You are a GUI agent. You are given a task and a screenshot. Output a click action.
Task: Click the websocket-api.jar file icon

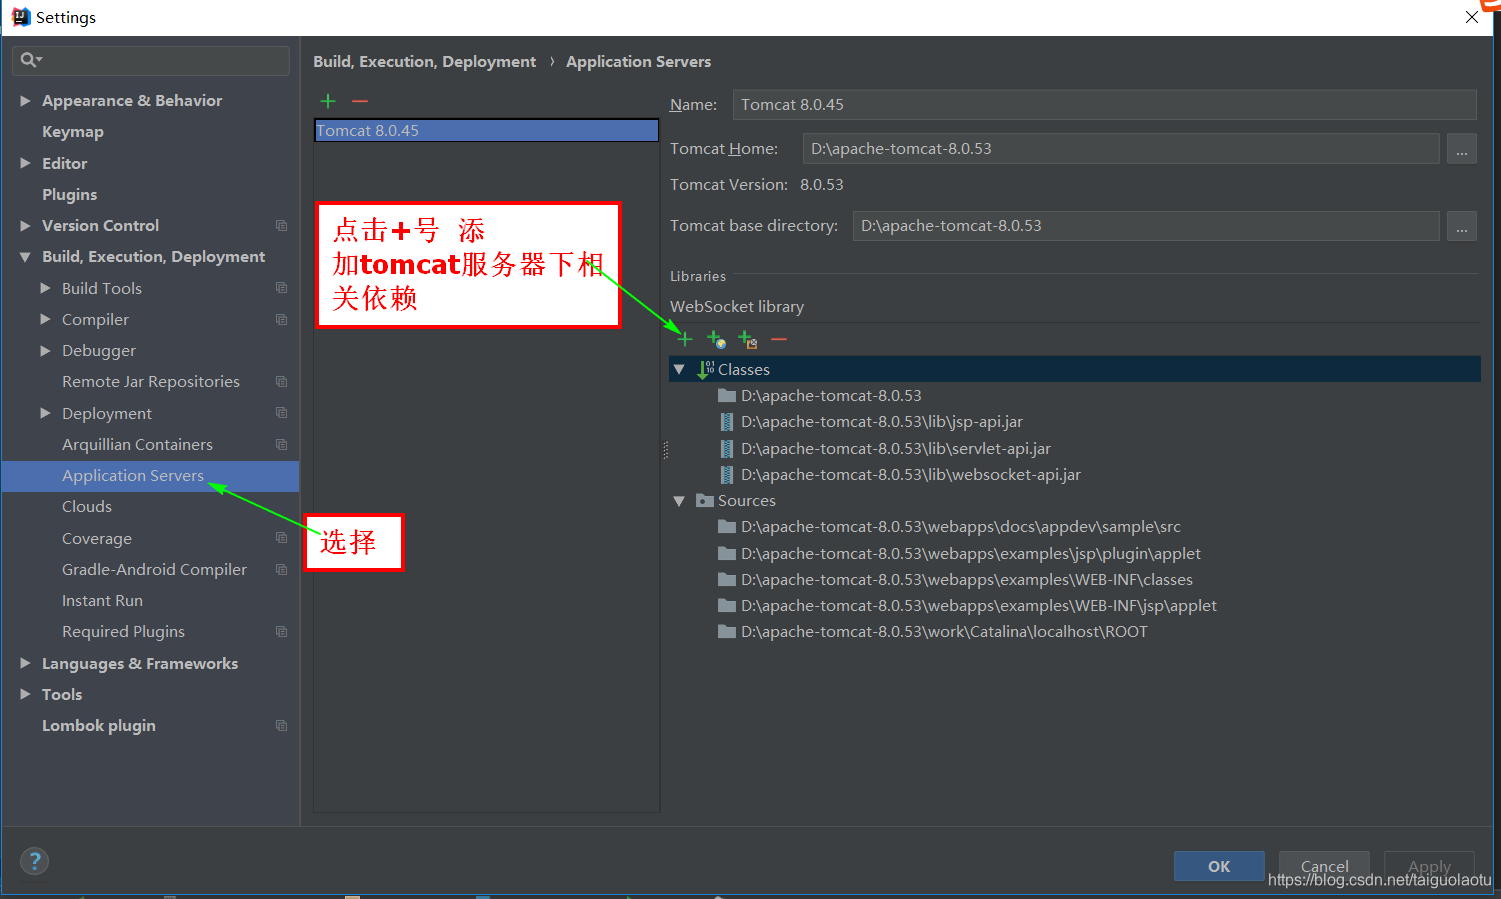pyautogui.click(x=727, y=475)
